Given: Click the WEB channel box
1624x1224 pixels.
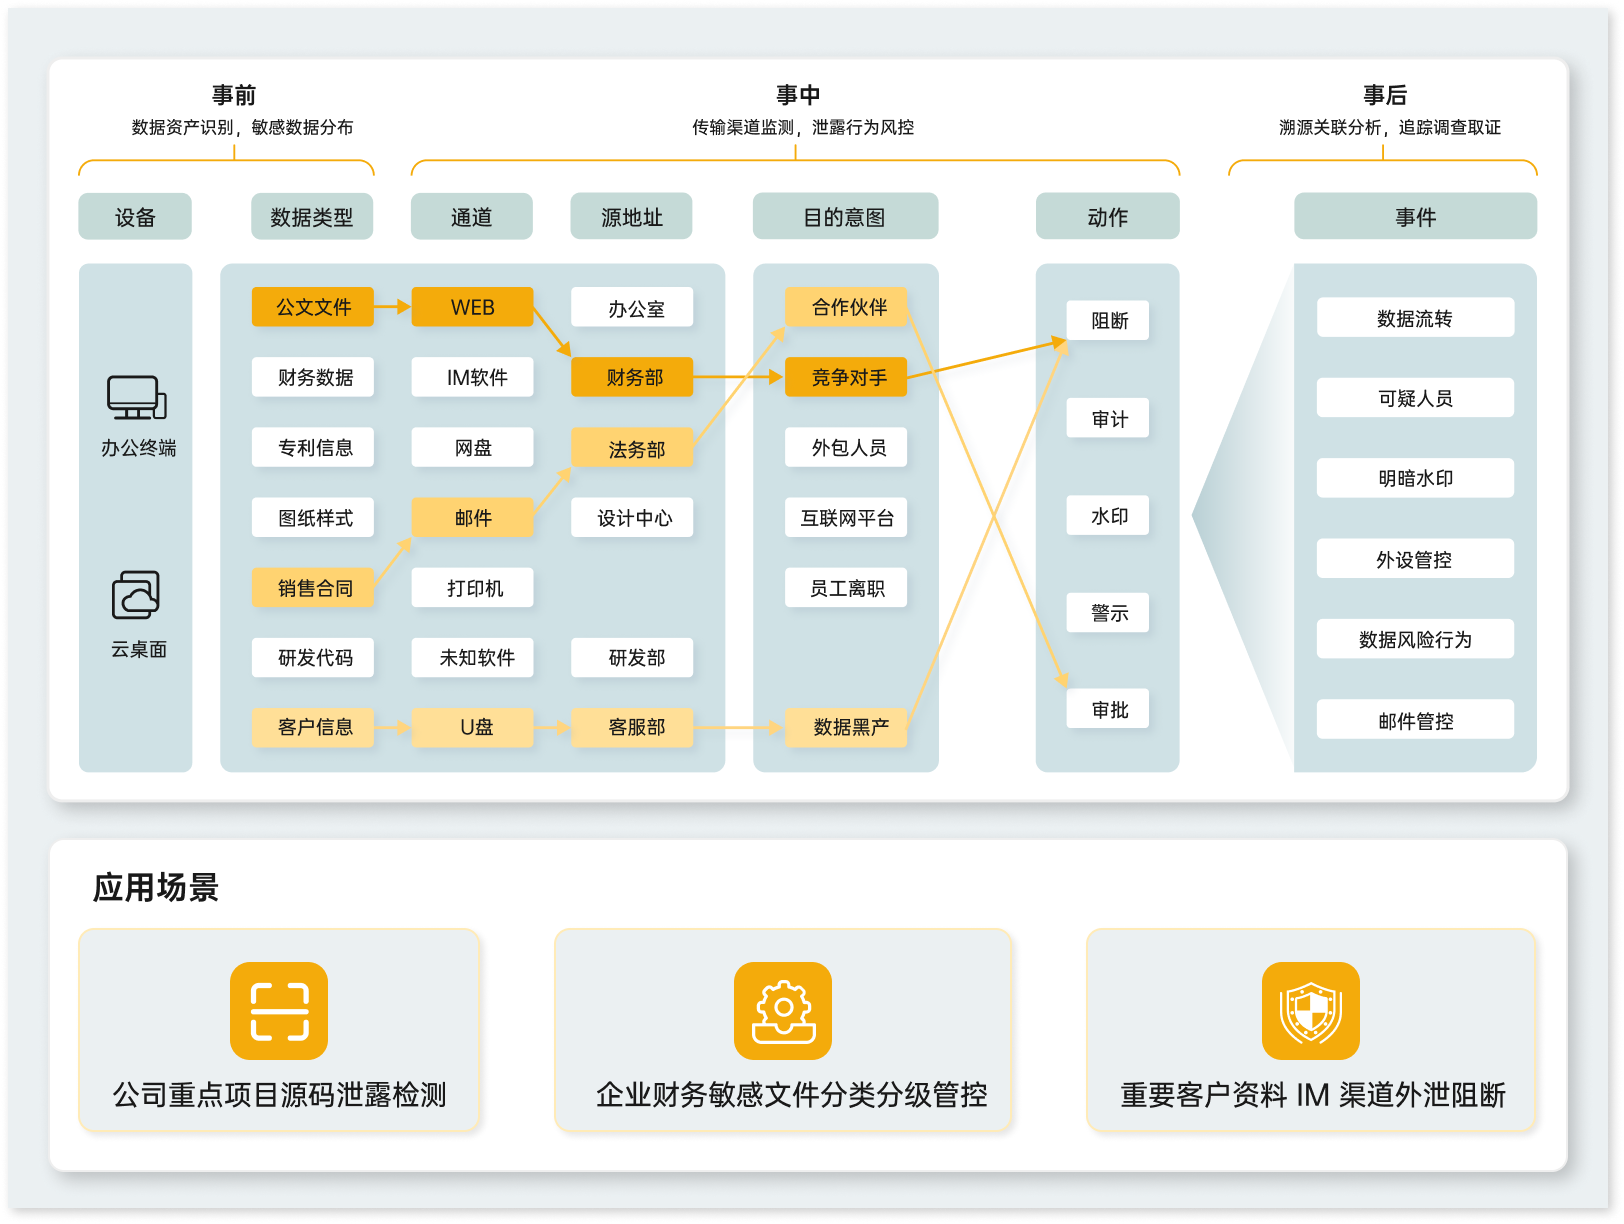Looking at the screenshot, I should click(x=473, y=307).
